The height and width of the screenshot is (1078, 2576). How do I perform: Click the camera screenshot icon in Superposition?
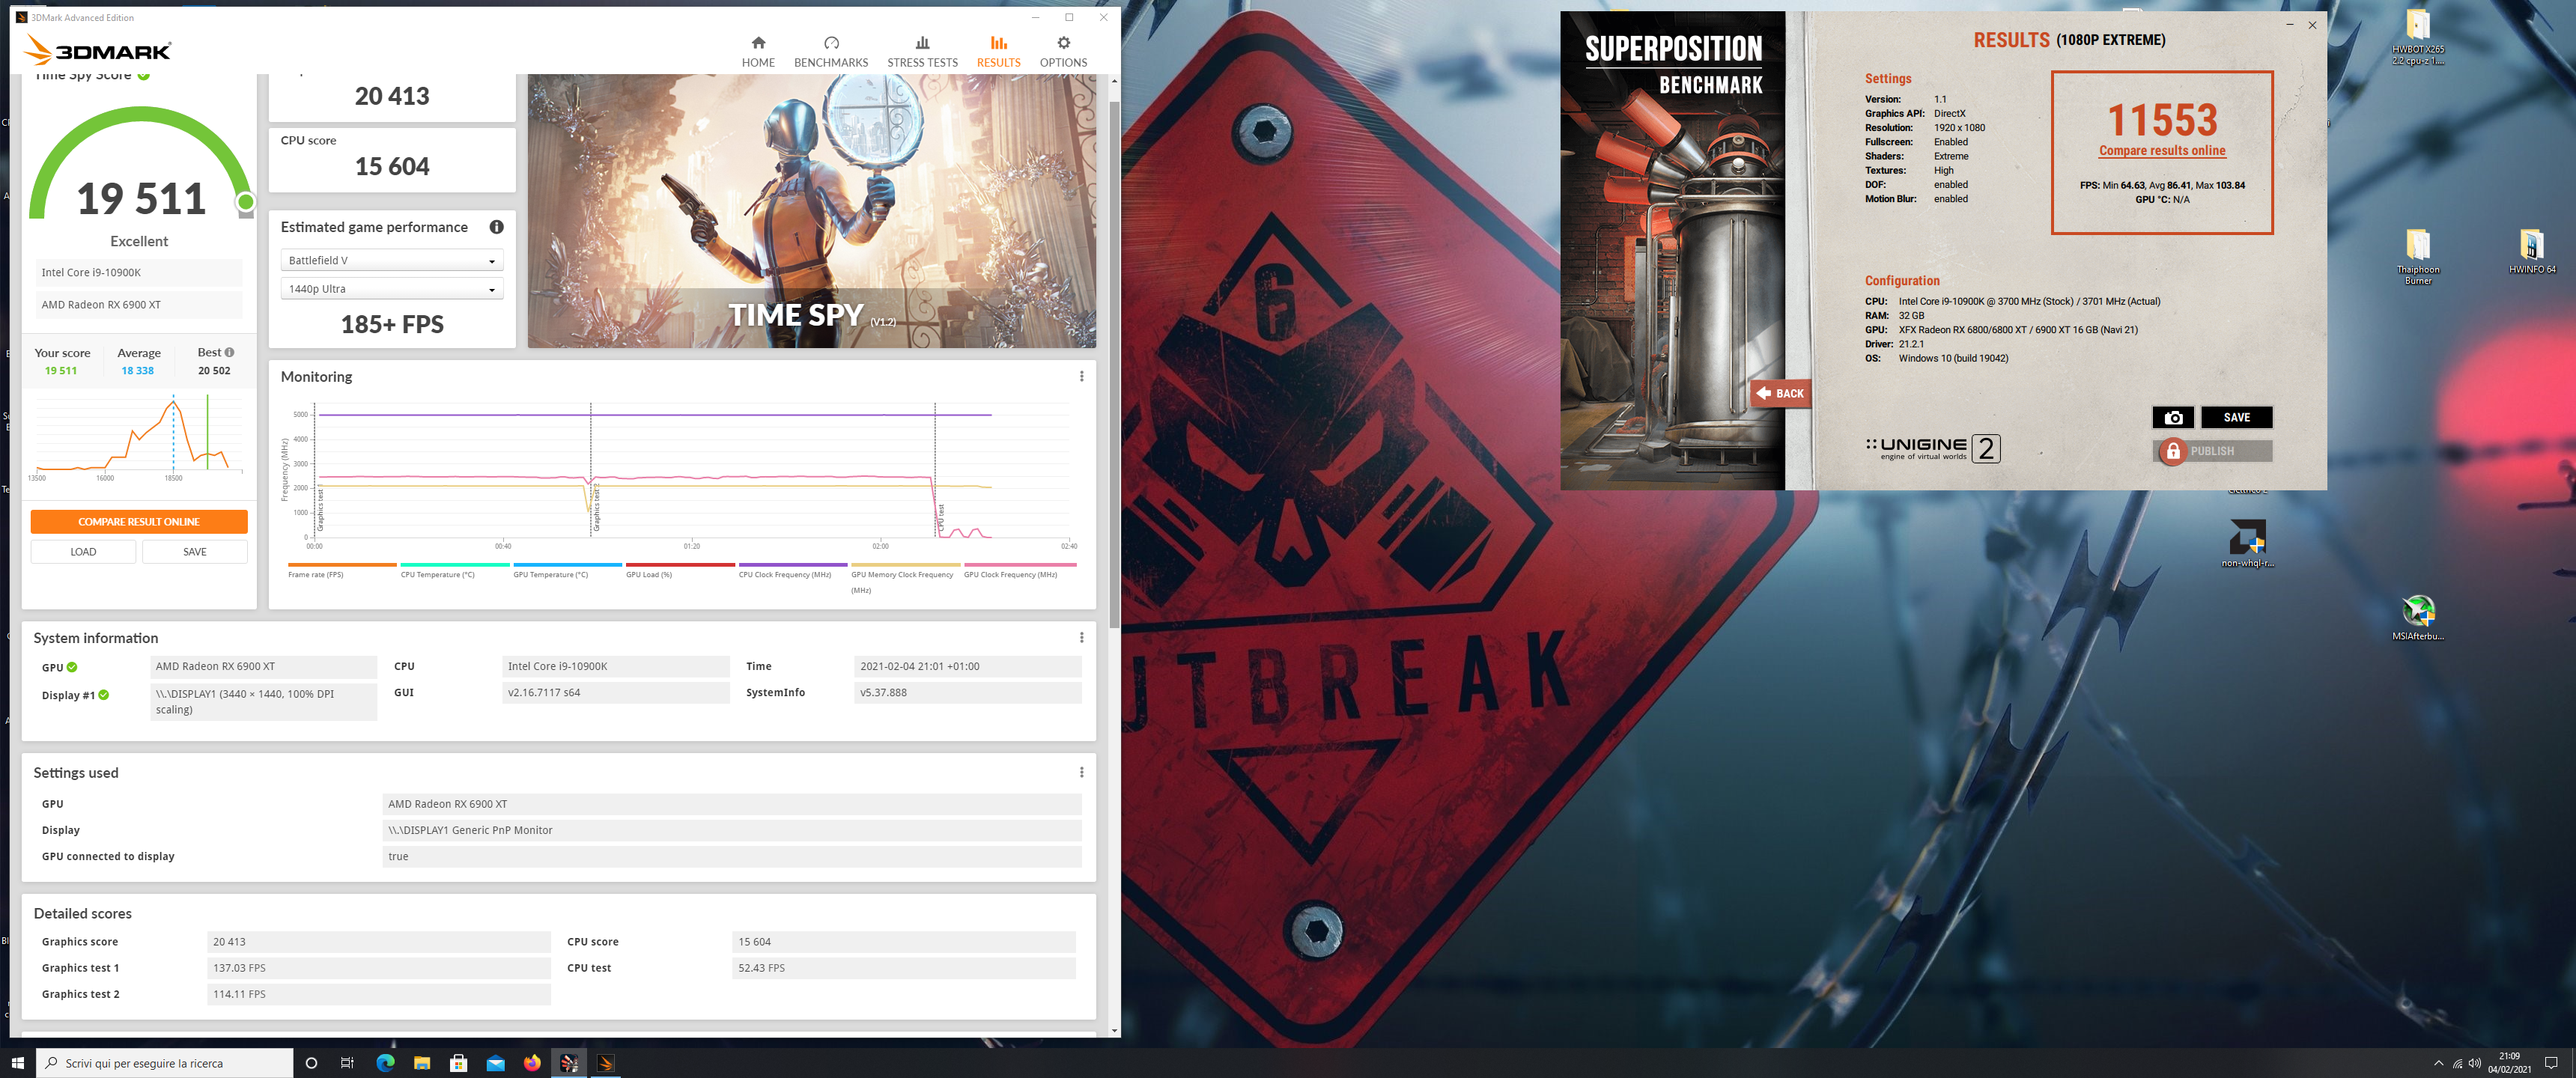pos(2173,418)
